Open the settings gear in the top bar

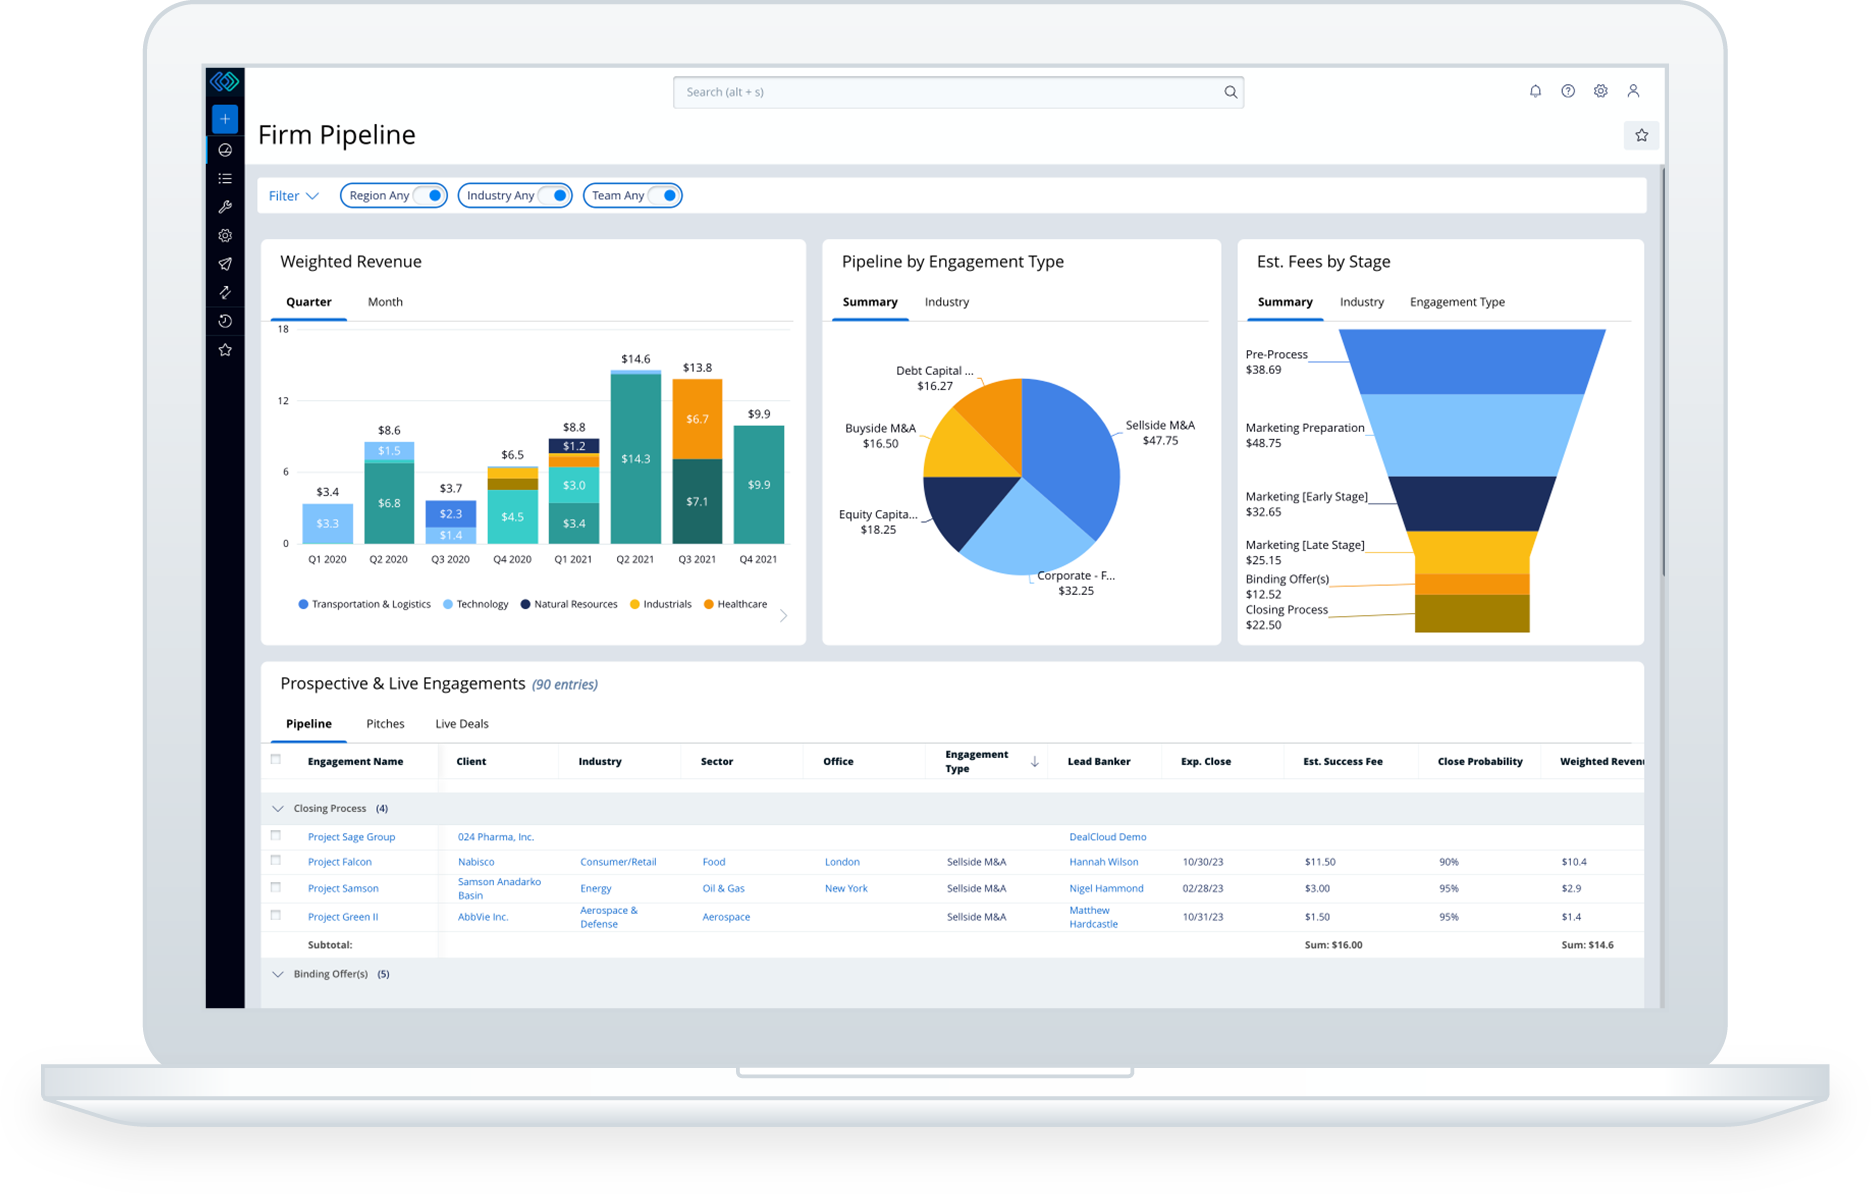coord(1601,91)
